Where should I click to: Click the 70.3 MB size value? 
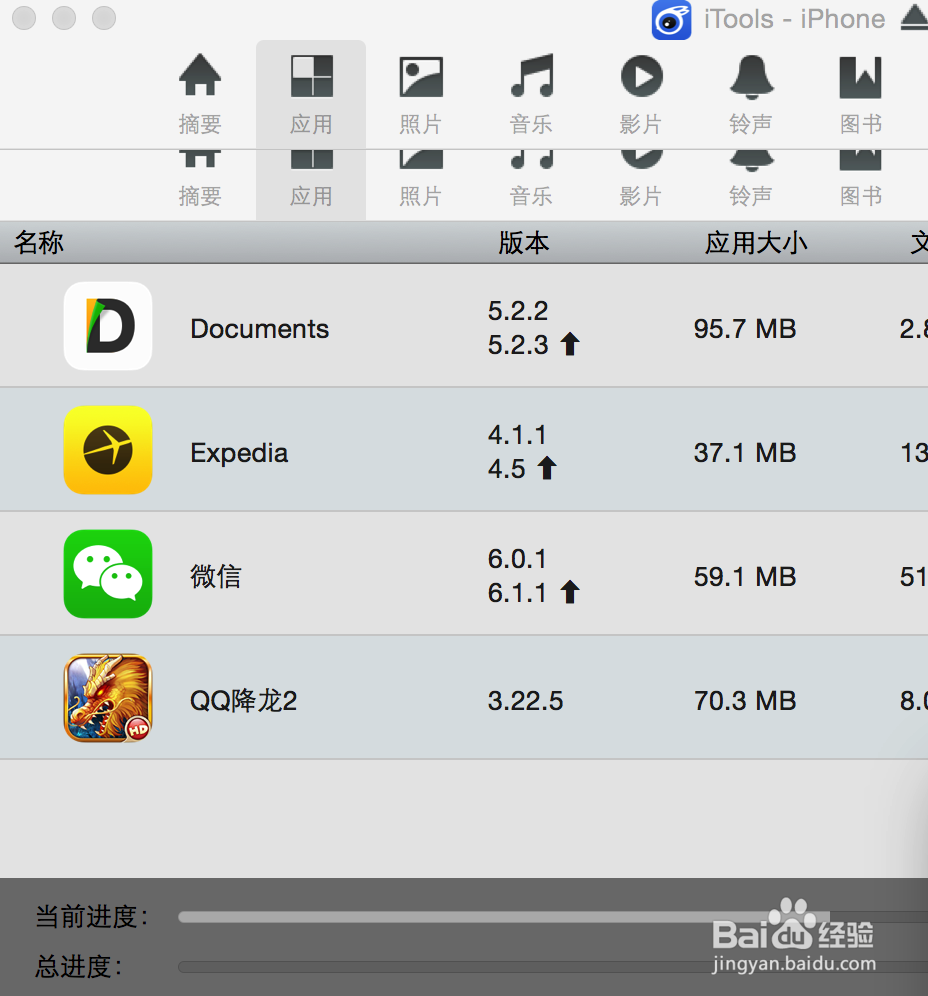click(745, 701)
